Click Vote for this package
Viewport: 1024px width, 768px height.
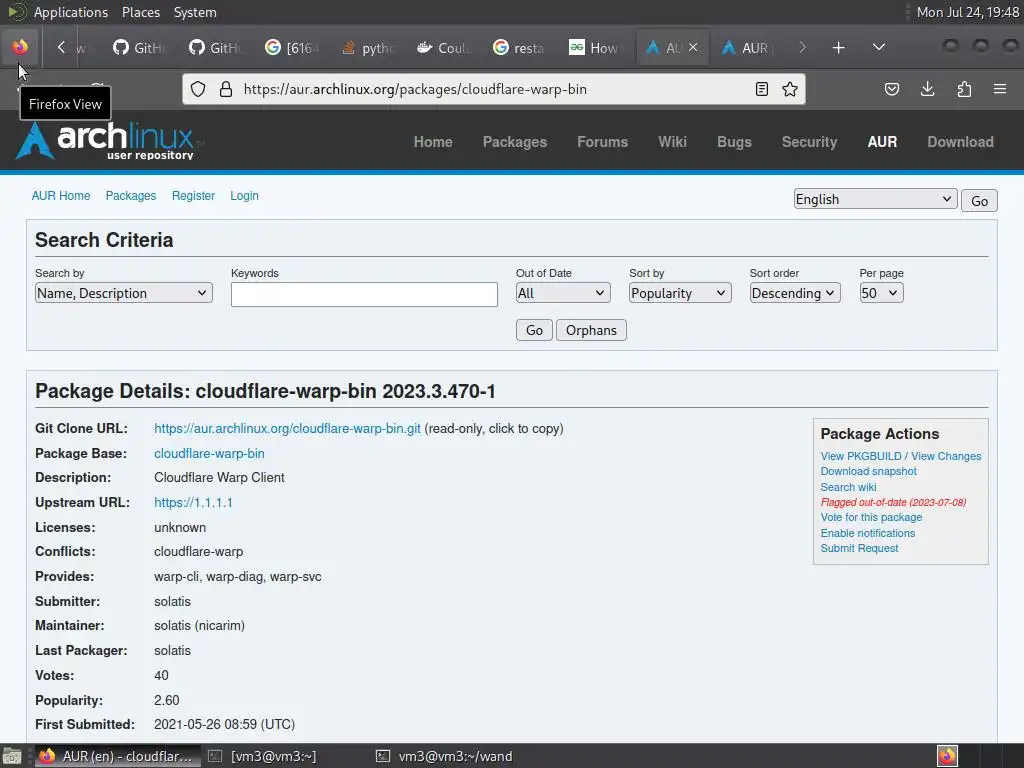click(871, 517)
